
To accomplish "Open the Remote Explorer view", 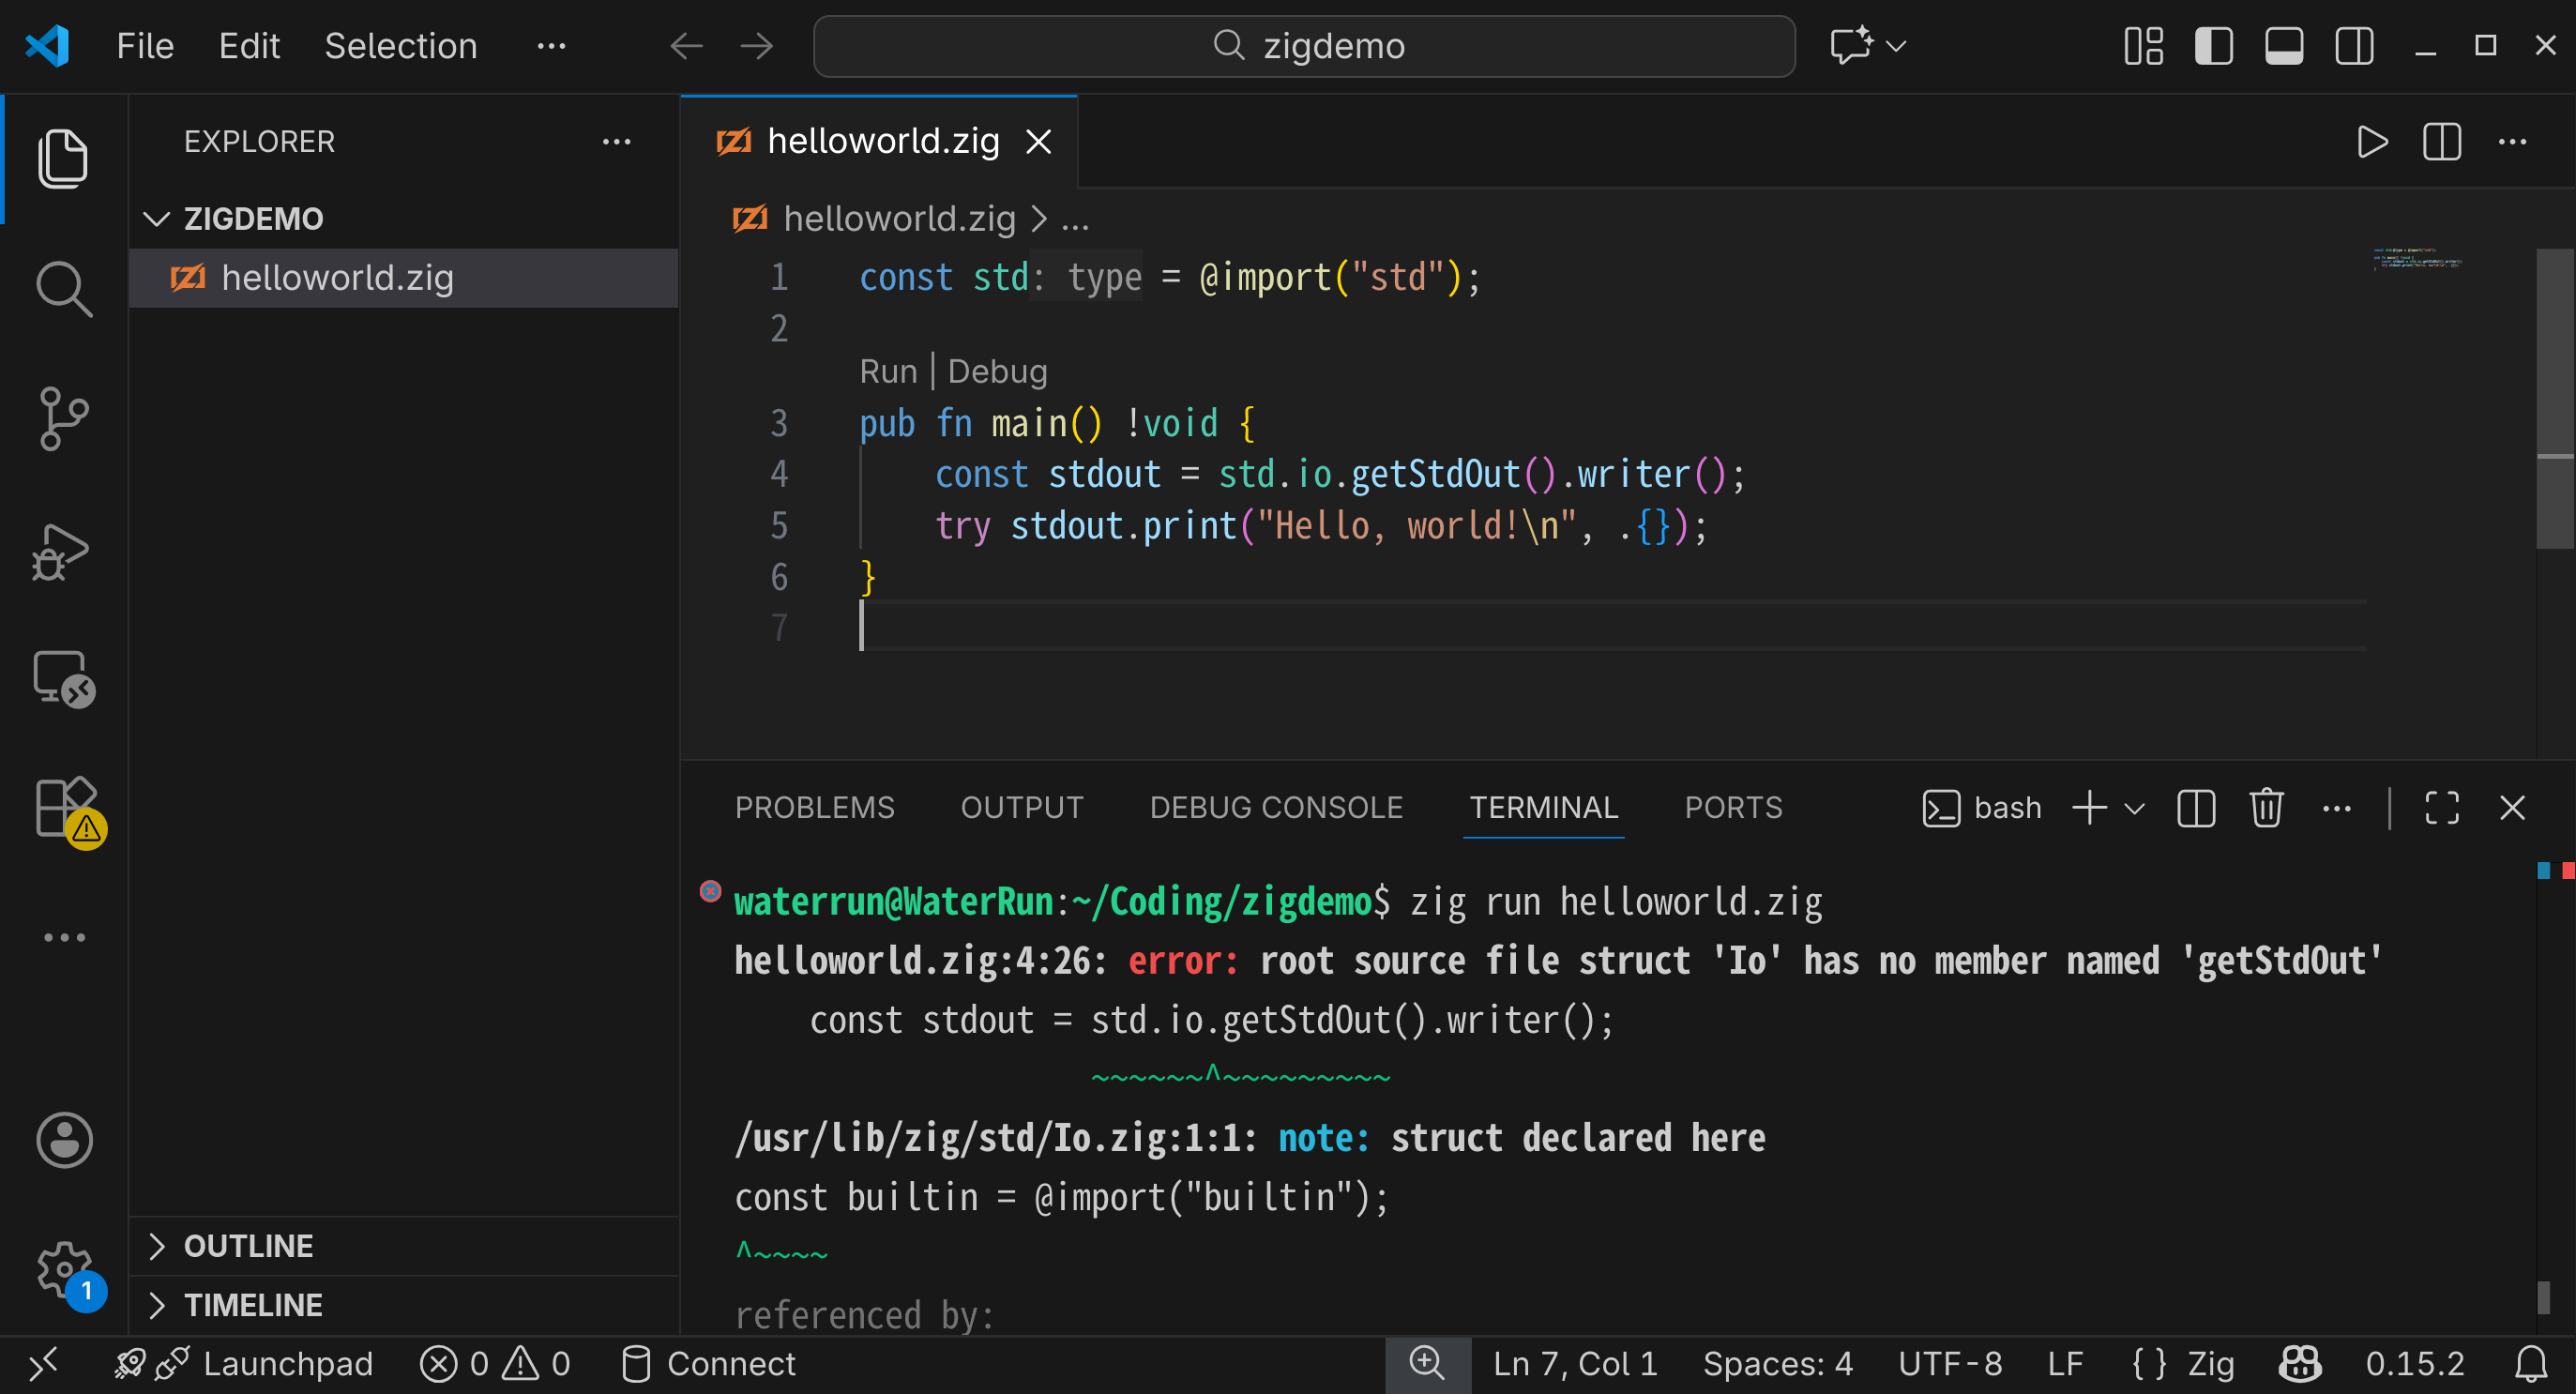I will pos(64,679).
